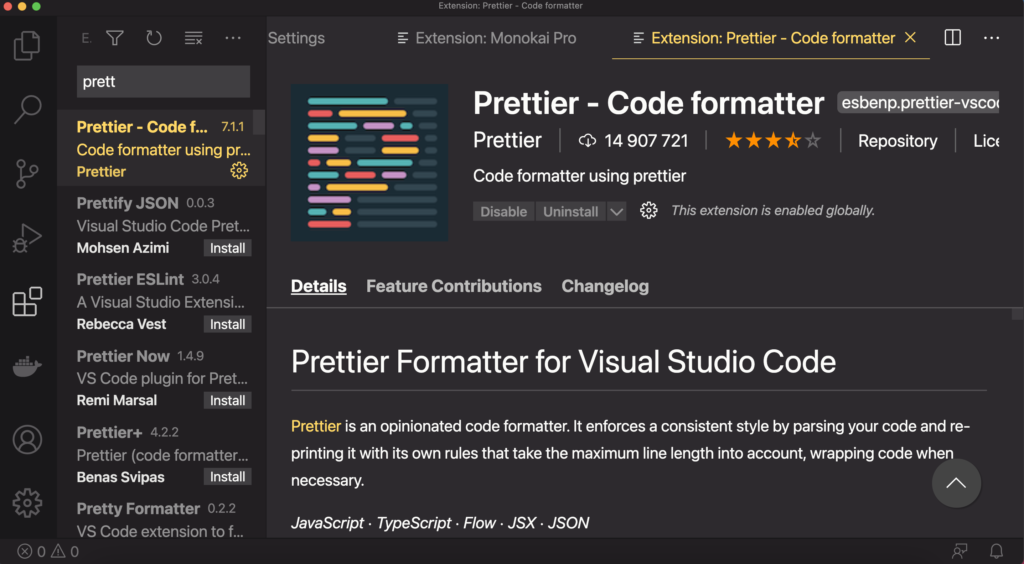Click the warnings count in status bar
The height and width of the screenshot is (564, 1024).
pos(65,552)
